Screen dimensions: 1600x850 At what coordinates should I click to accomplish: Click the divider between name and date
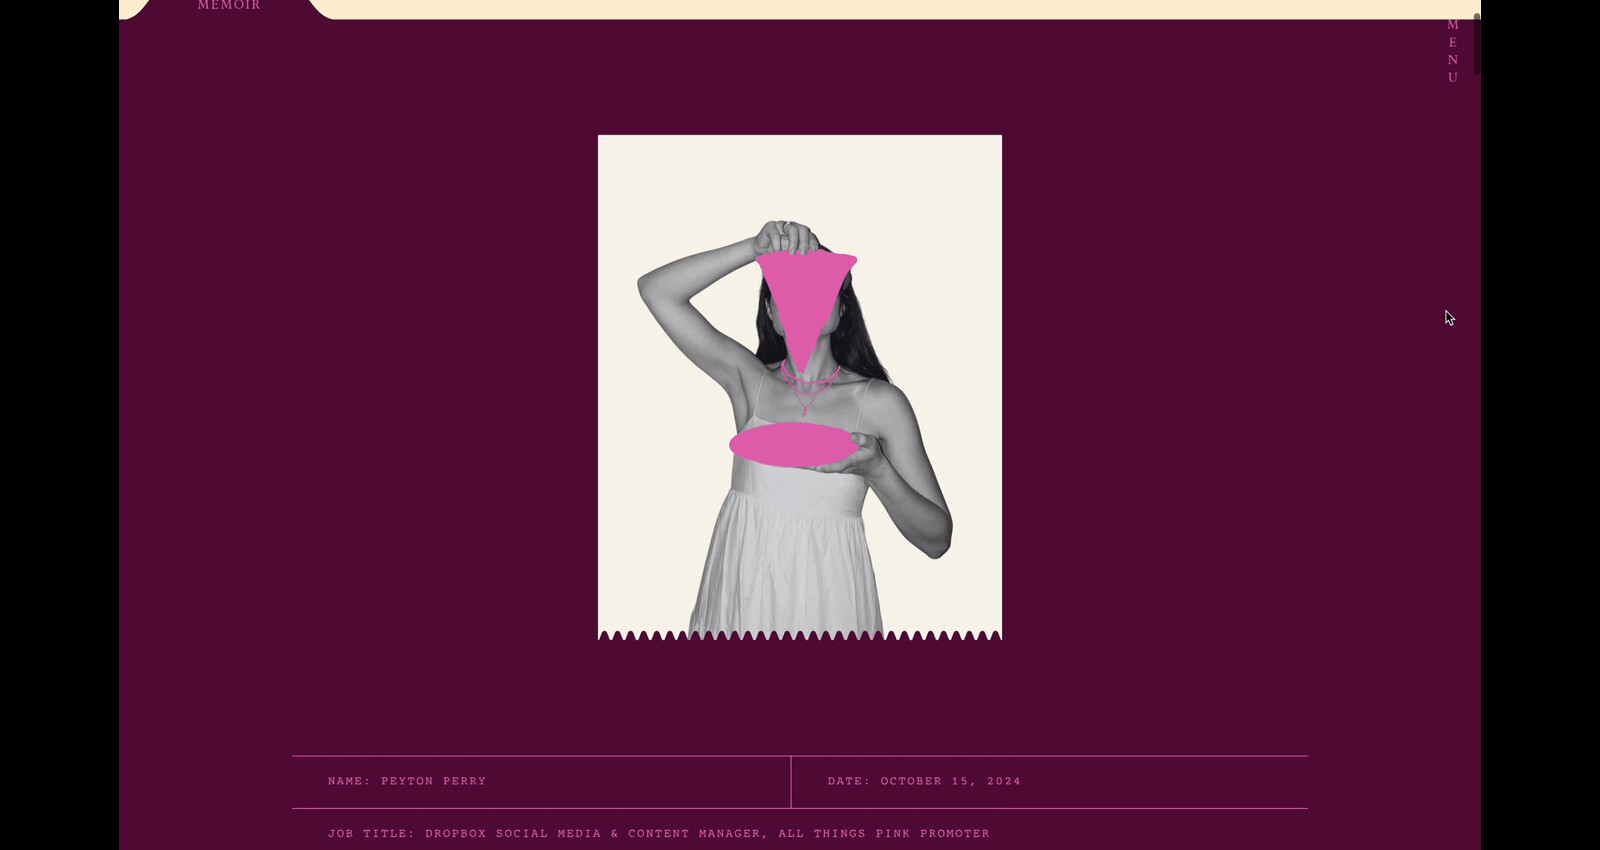coord(791,782)
